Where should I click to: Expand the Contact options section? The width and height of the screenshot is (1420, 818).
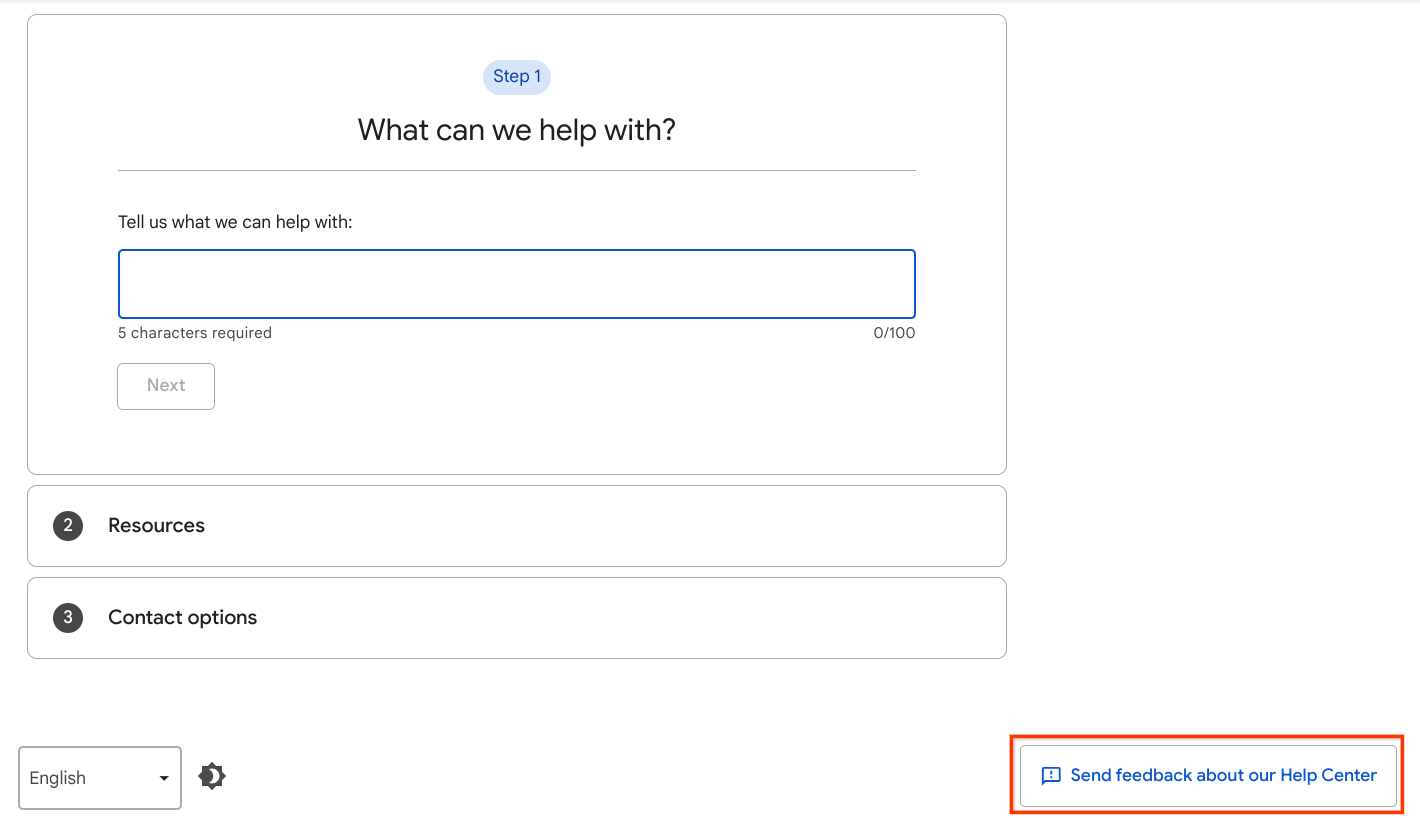coord(516,617)
